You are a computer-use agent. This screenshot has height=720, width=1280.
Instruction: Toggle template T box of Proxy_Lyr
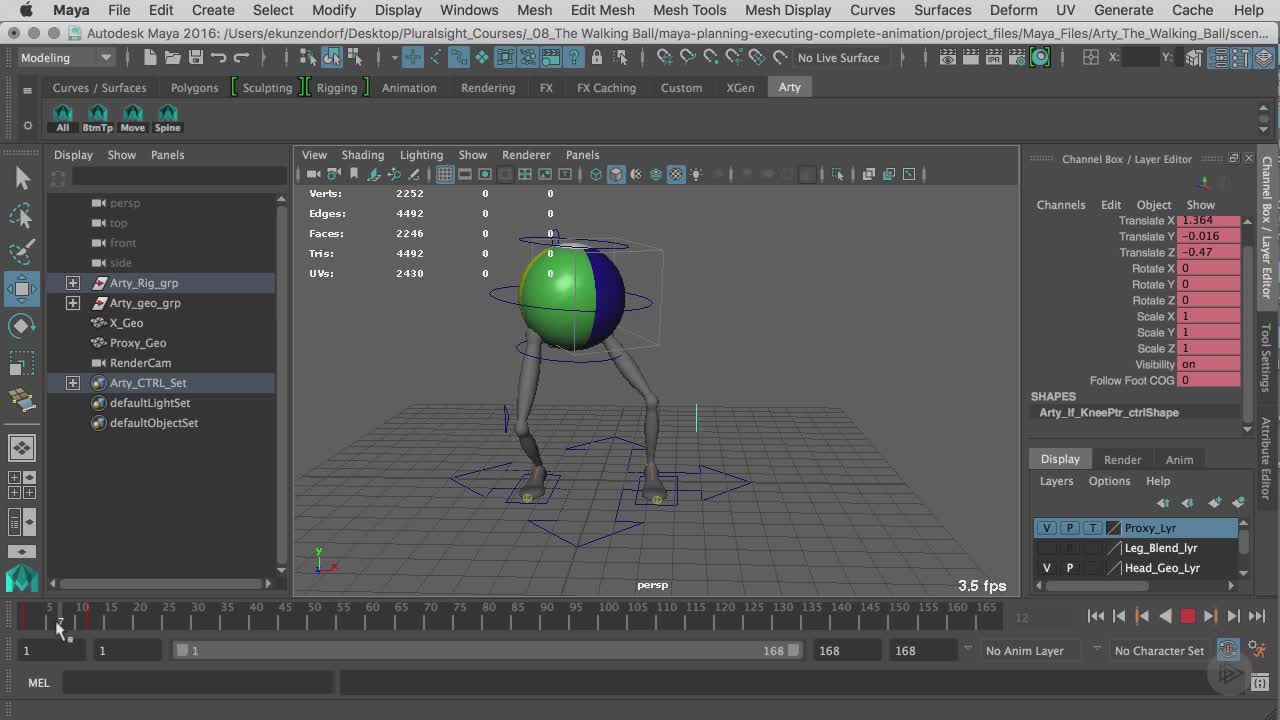click(1092, 528)
